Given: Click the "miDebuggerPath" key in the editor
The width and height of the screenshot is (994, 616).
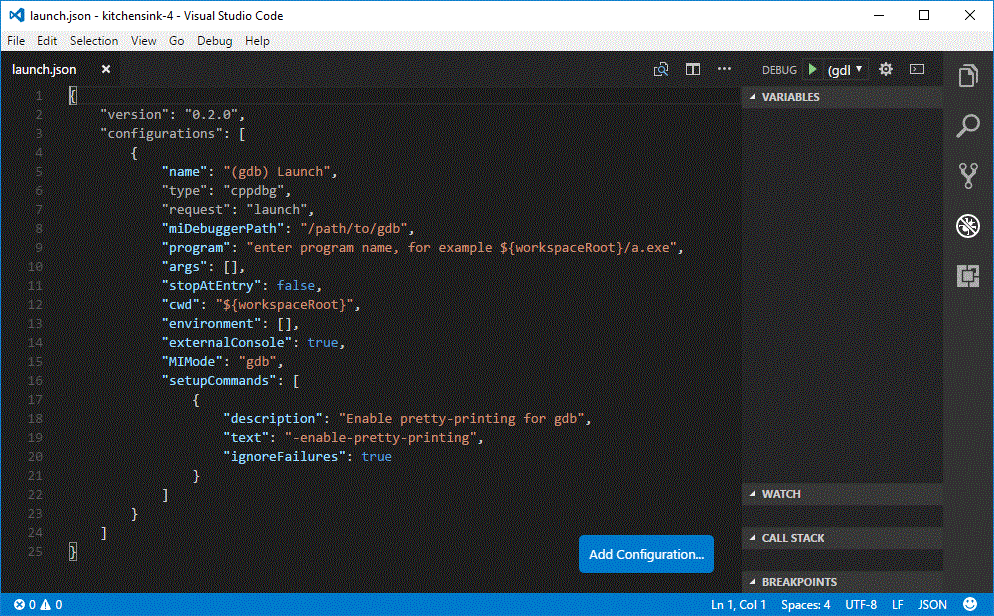Looking at the screenshot, I should coord(223,229).
